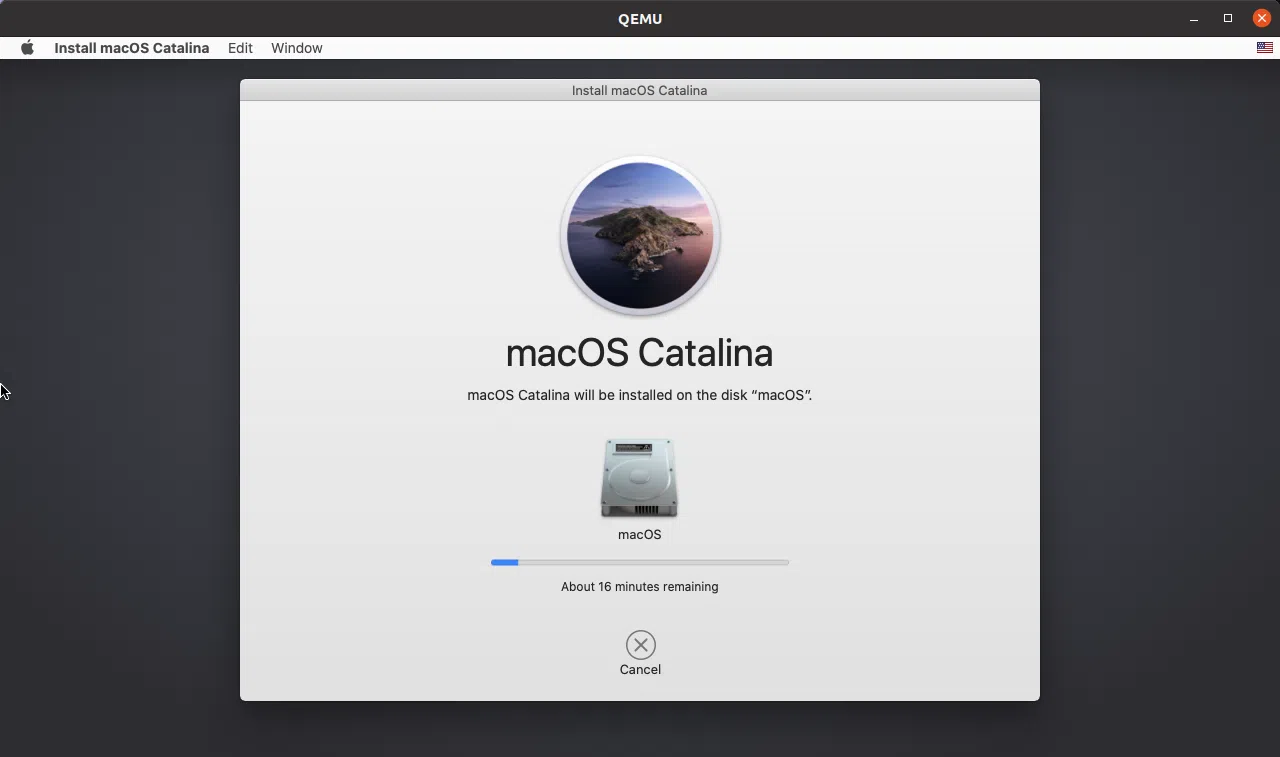Click the 'macOS' disk name label

tap(640, 535)
